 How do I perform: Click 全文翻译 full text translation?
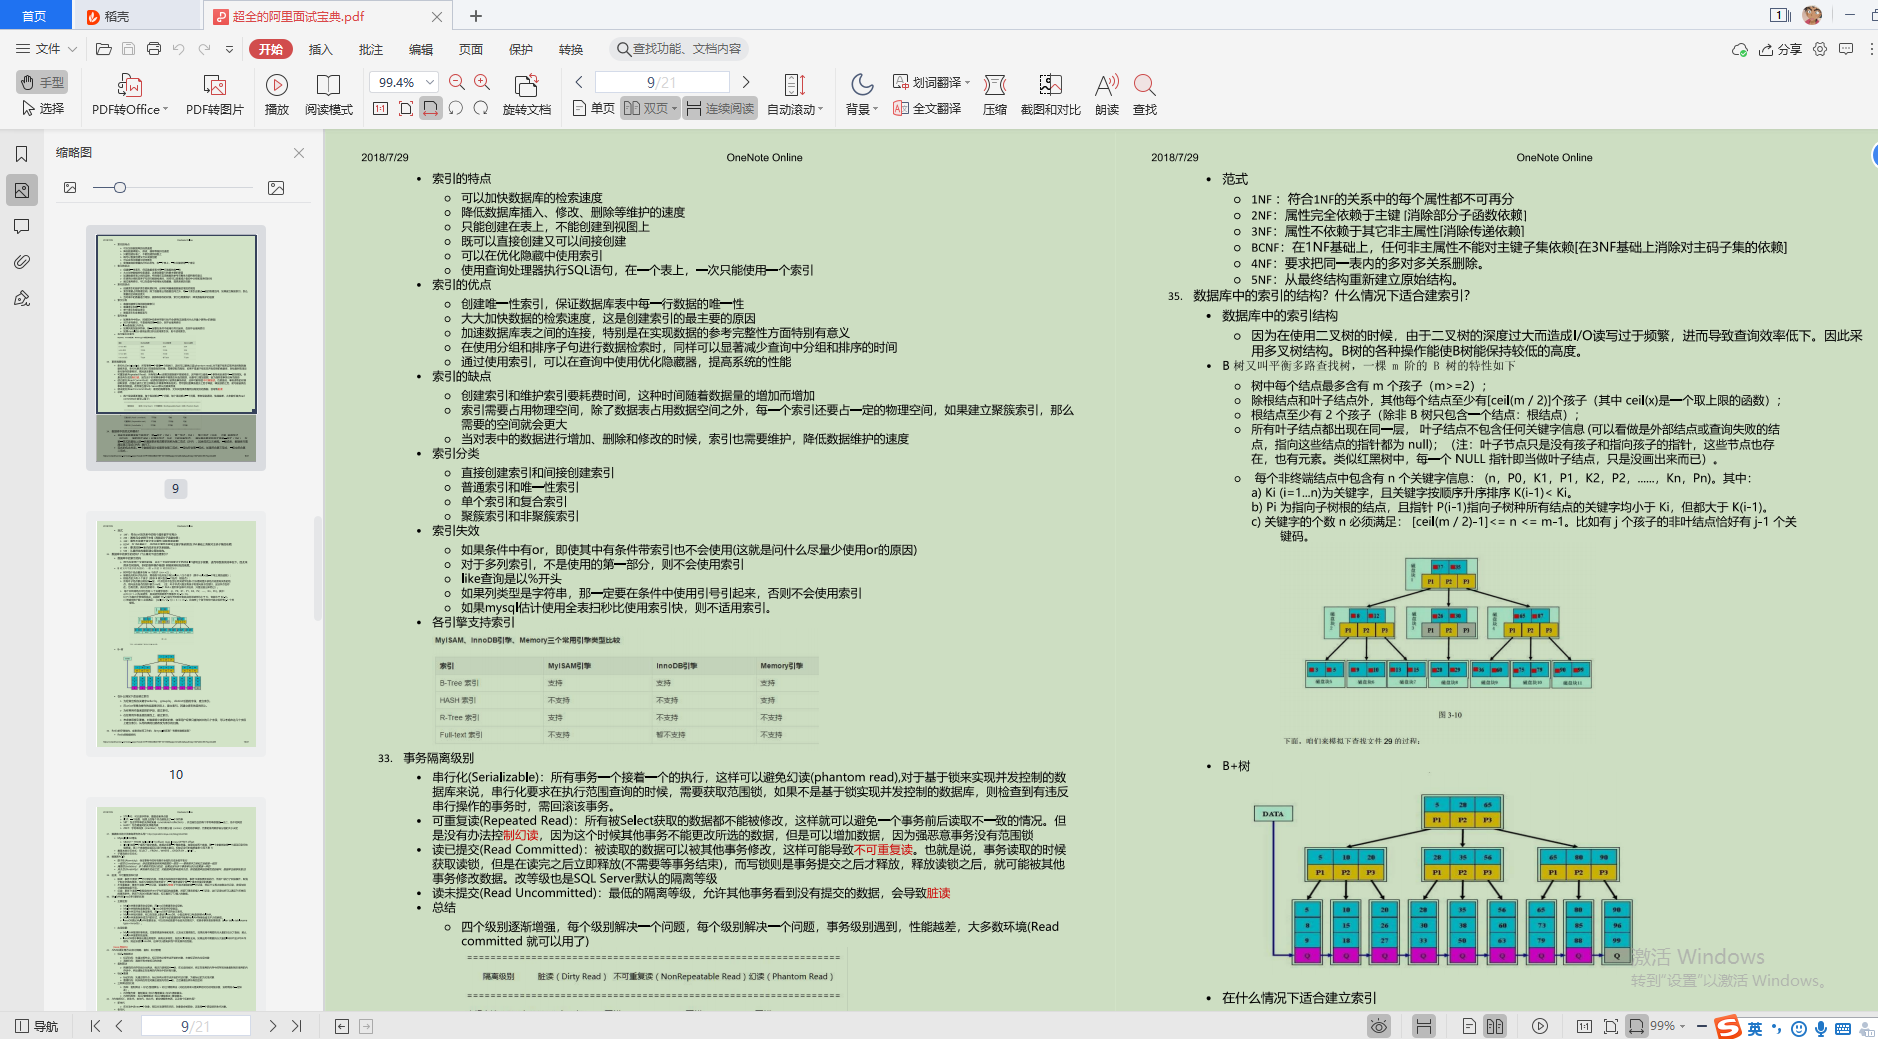pos(927,108)
